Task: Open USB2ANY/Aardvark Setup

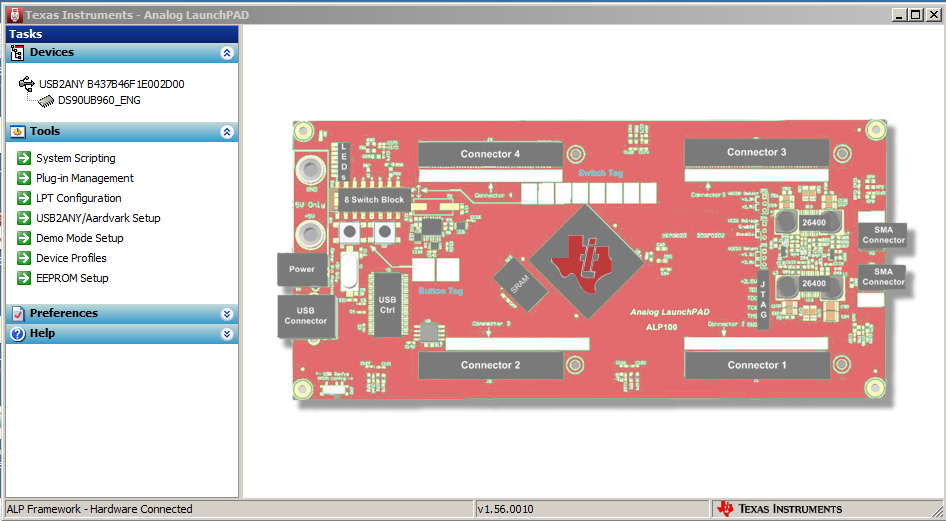Action: click(98, 218)
